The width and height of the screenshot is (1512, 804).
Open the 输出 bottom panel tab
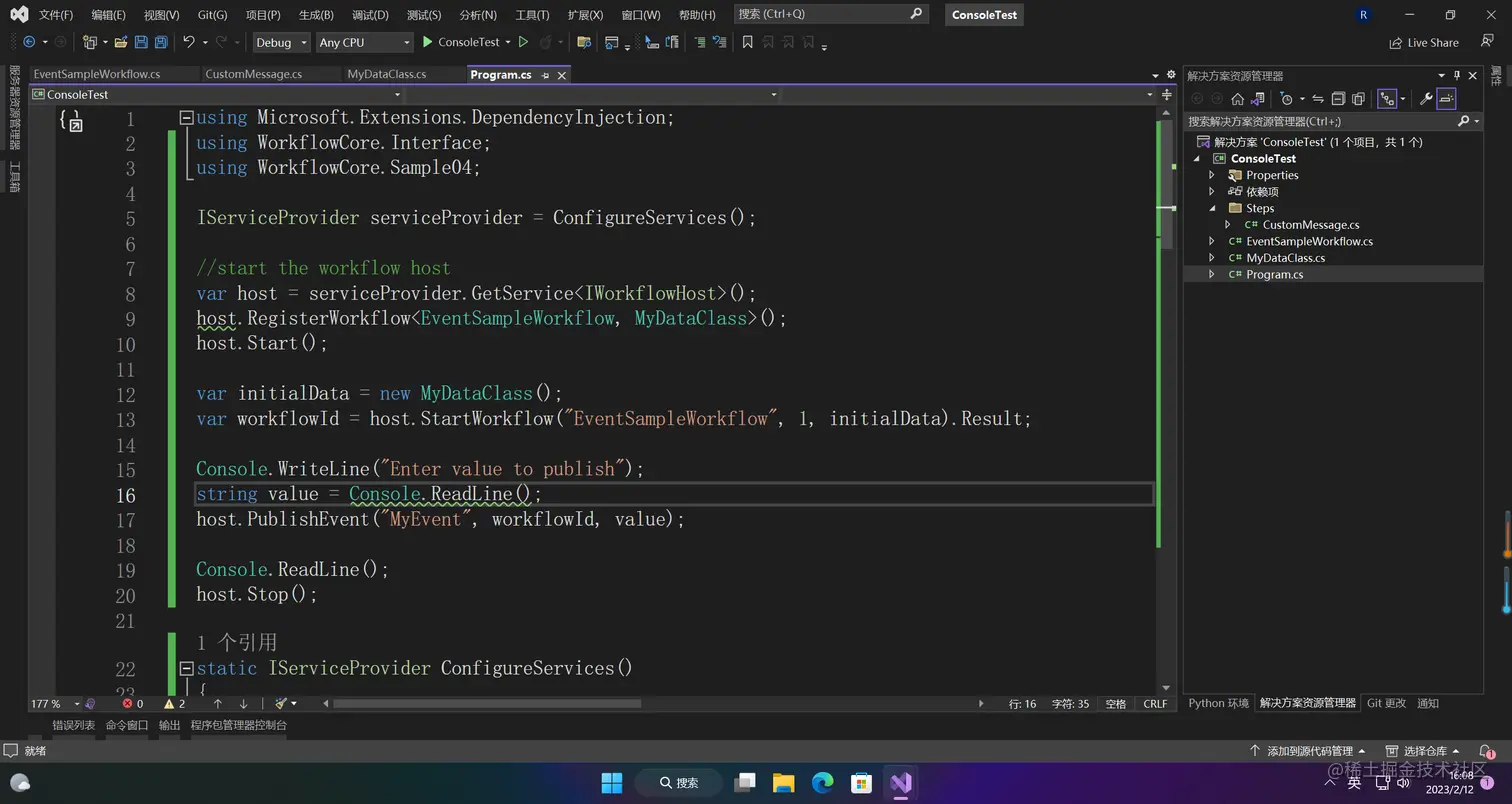tap(170, 725)
